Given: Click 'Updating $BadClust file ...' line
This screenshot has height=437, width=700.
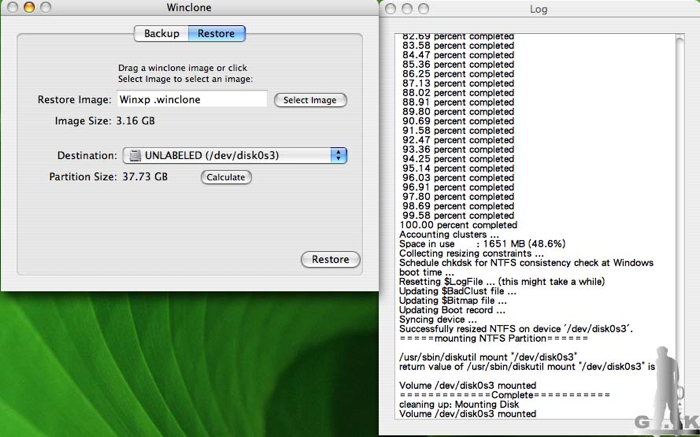Looking at the screenshot, I should 458,291.
